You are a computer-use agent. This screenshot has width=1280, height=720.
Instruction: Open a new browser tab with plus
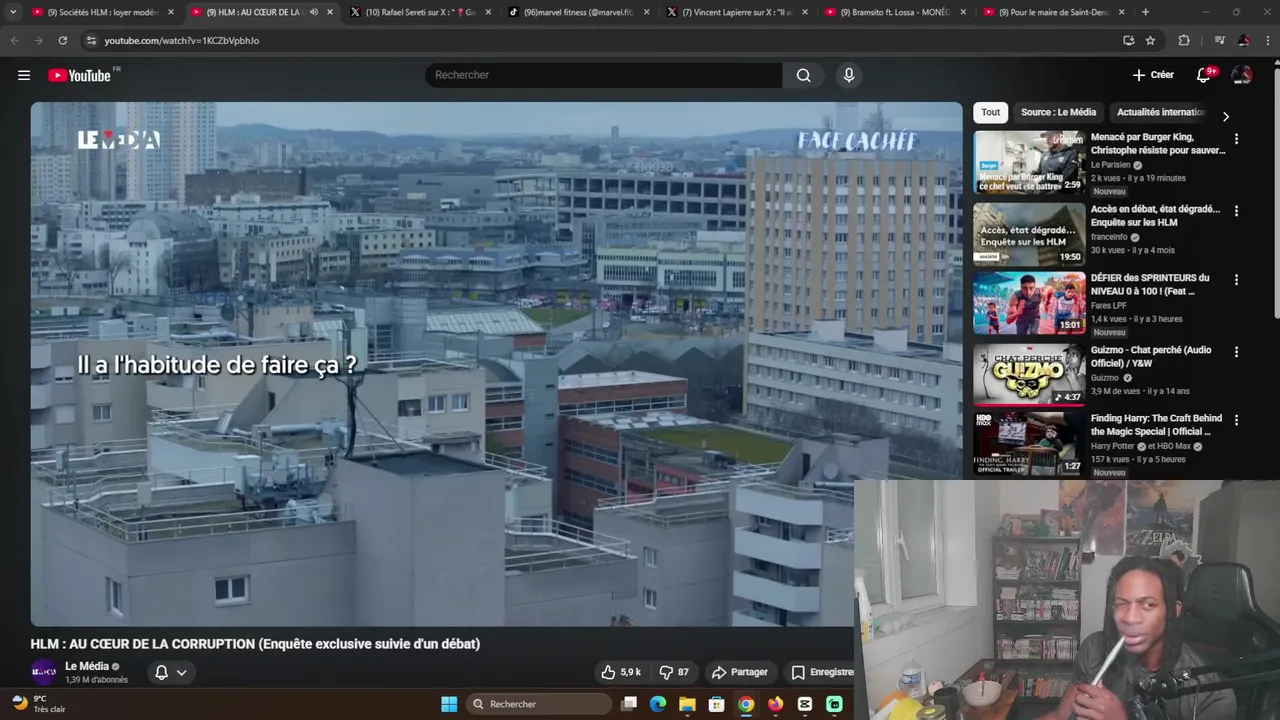(1145, 12)
